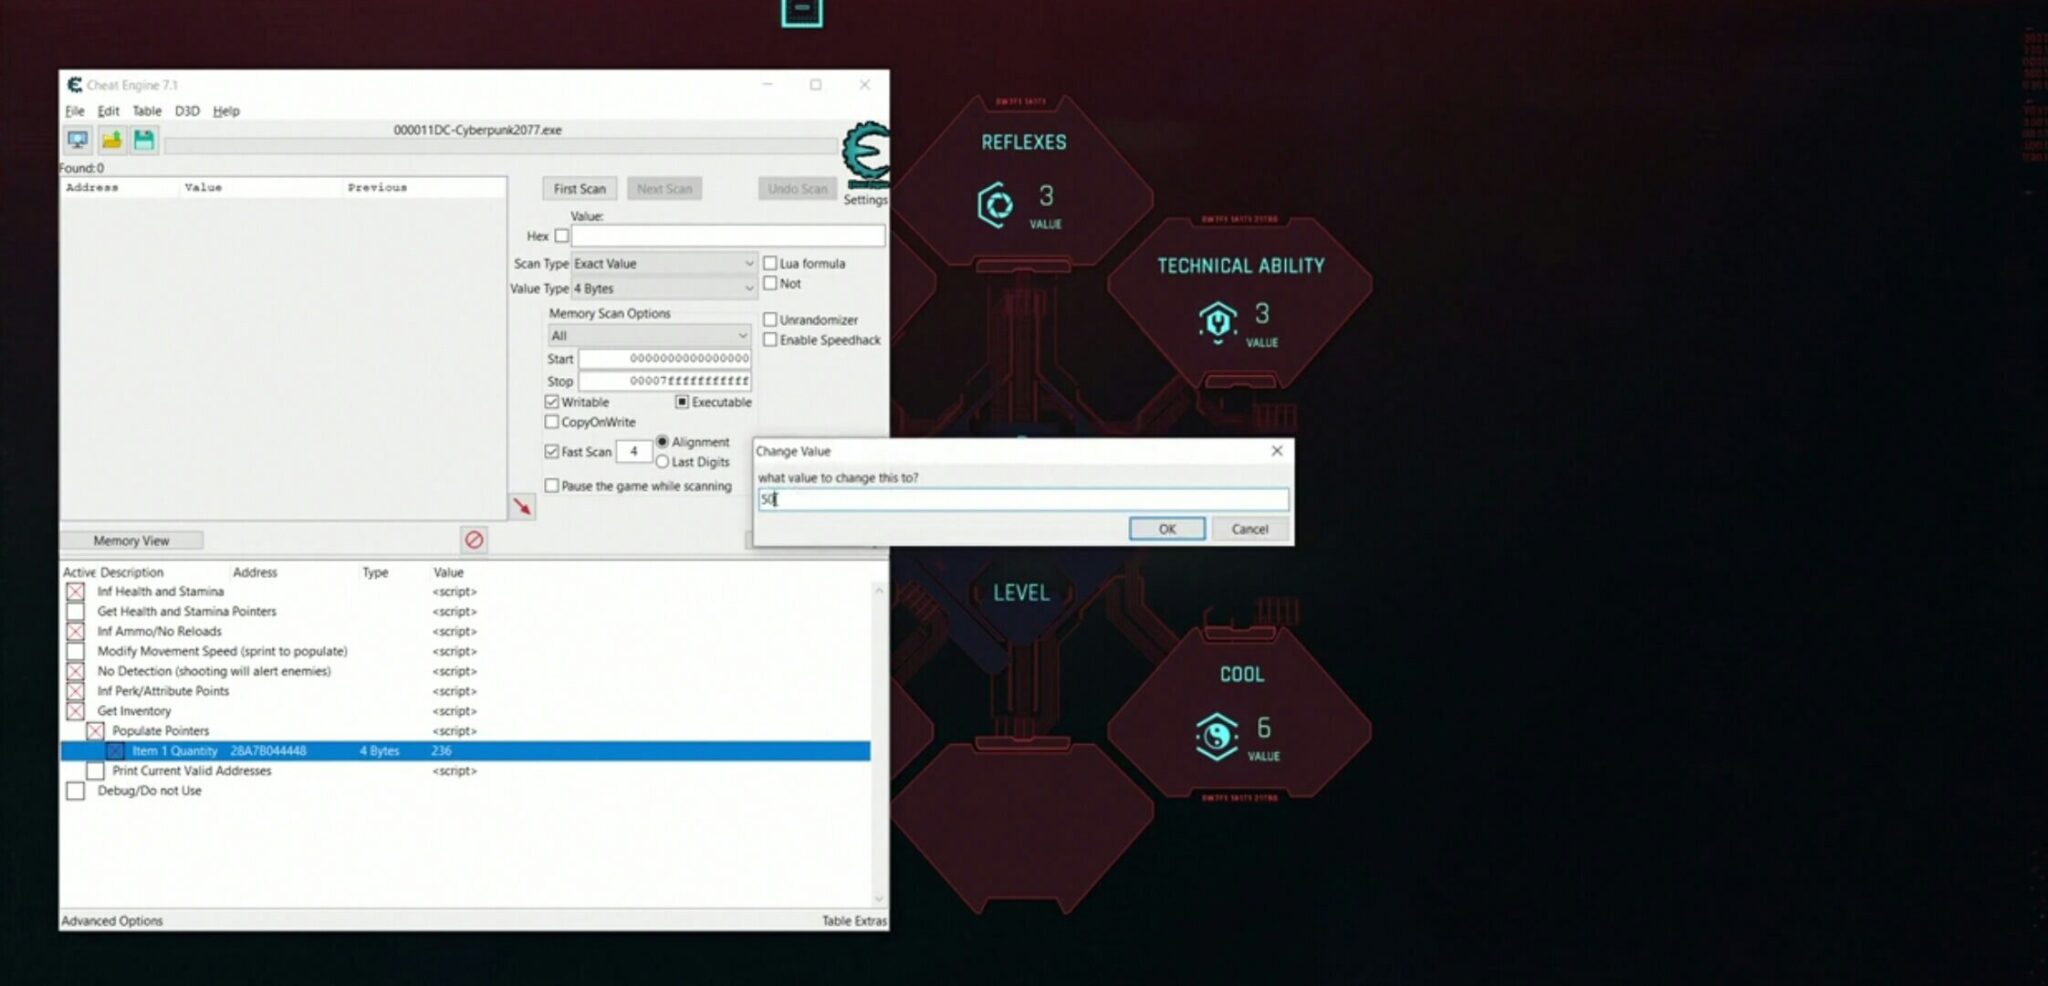Toggle Inf Health and Stamina script active box
Screen dimensions: 2048x986
(75, 592)
